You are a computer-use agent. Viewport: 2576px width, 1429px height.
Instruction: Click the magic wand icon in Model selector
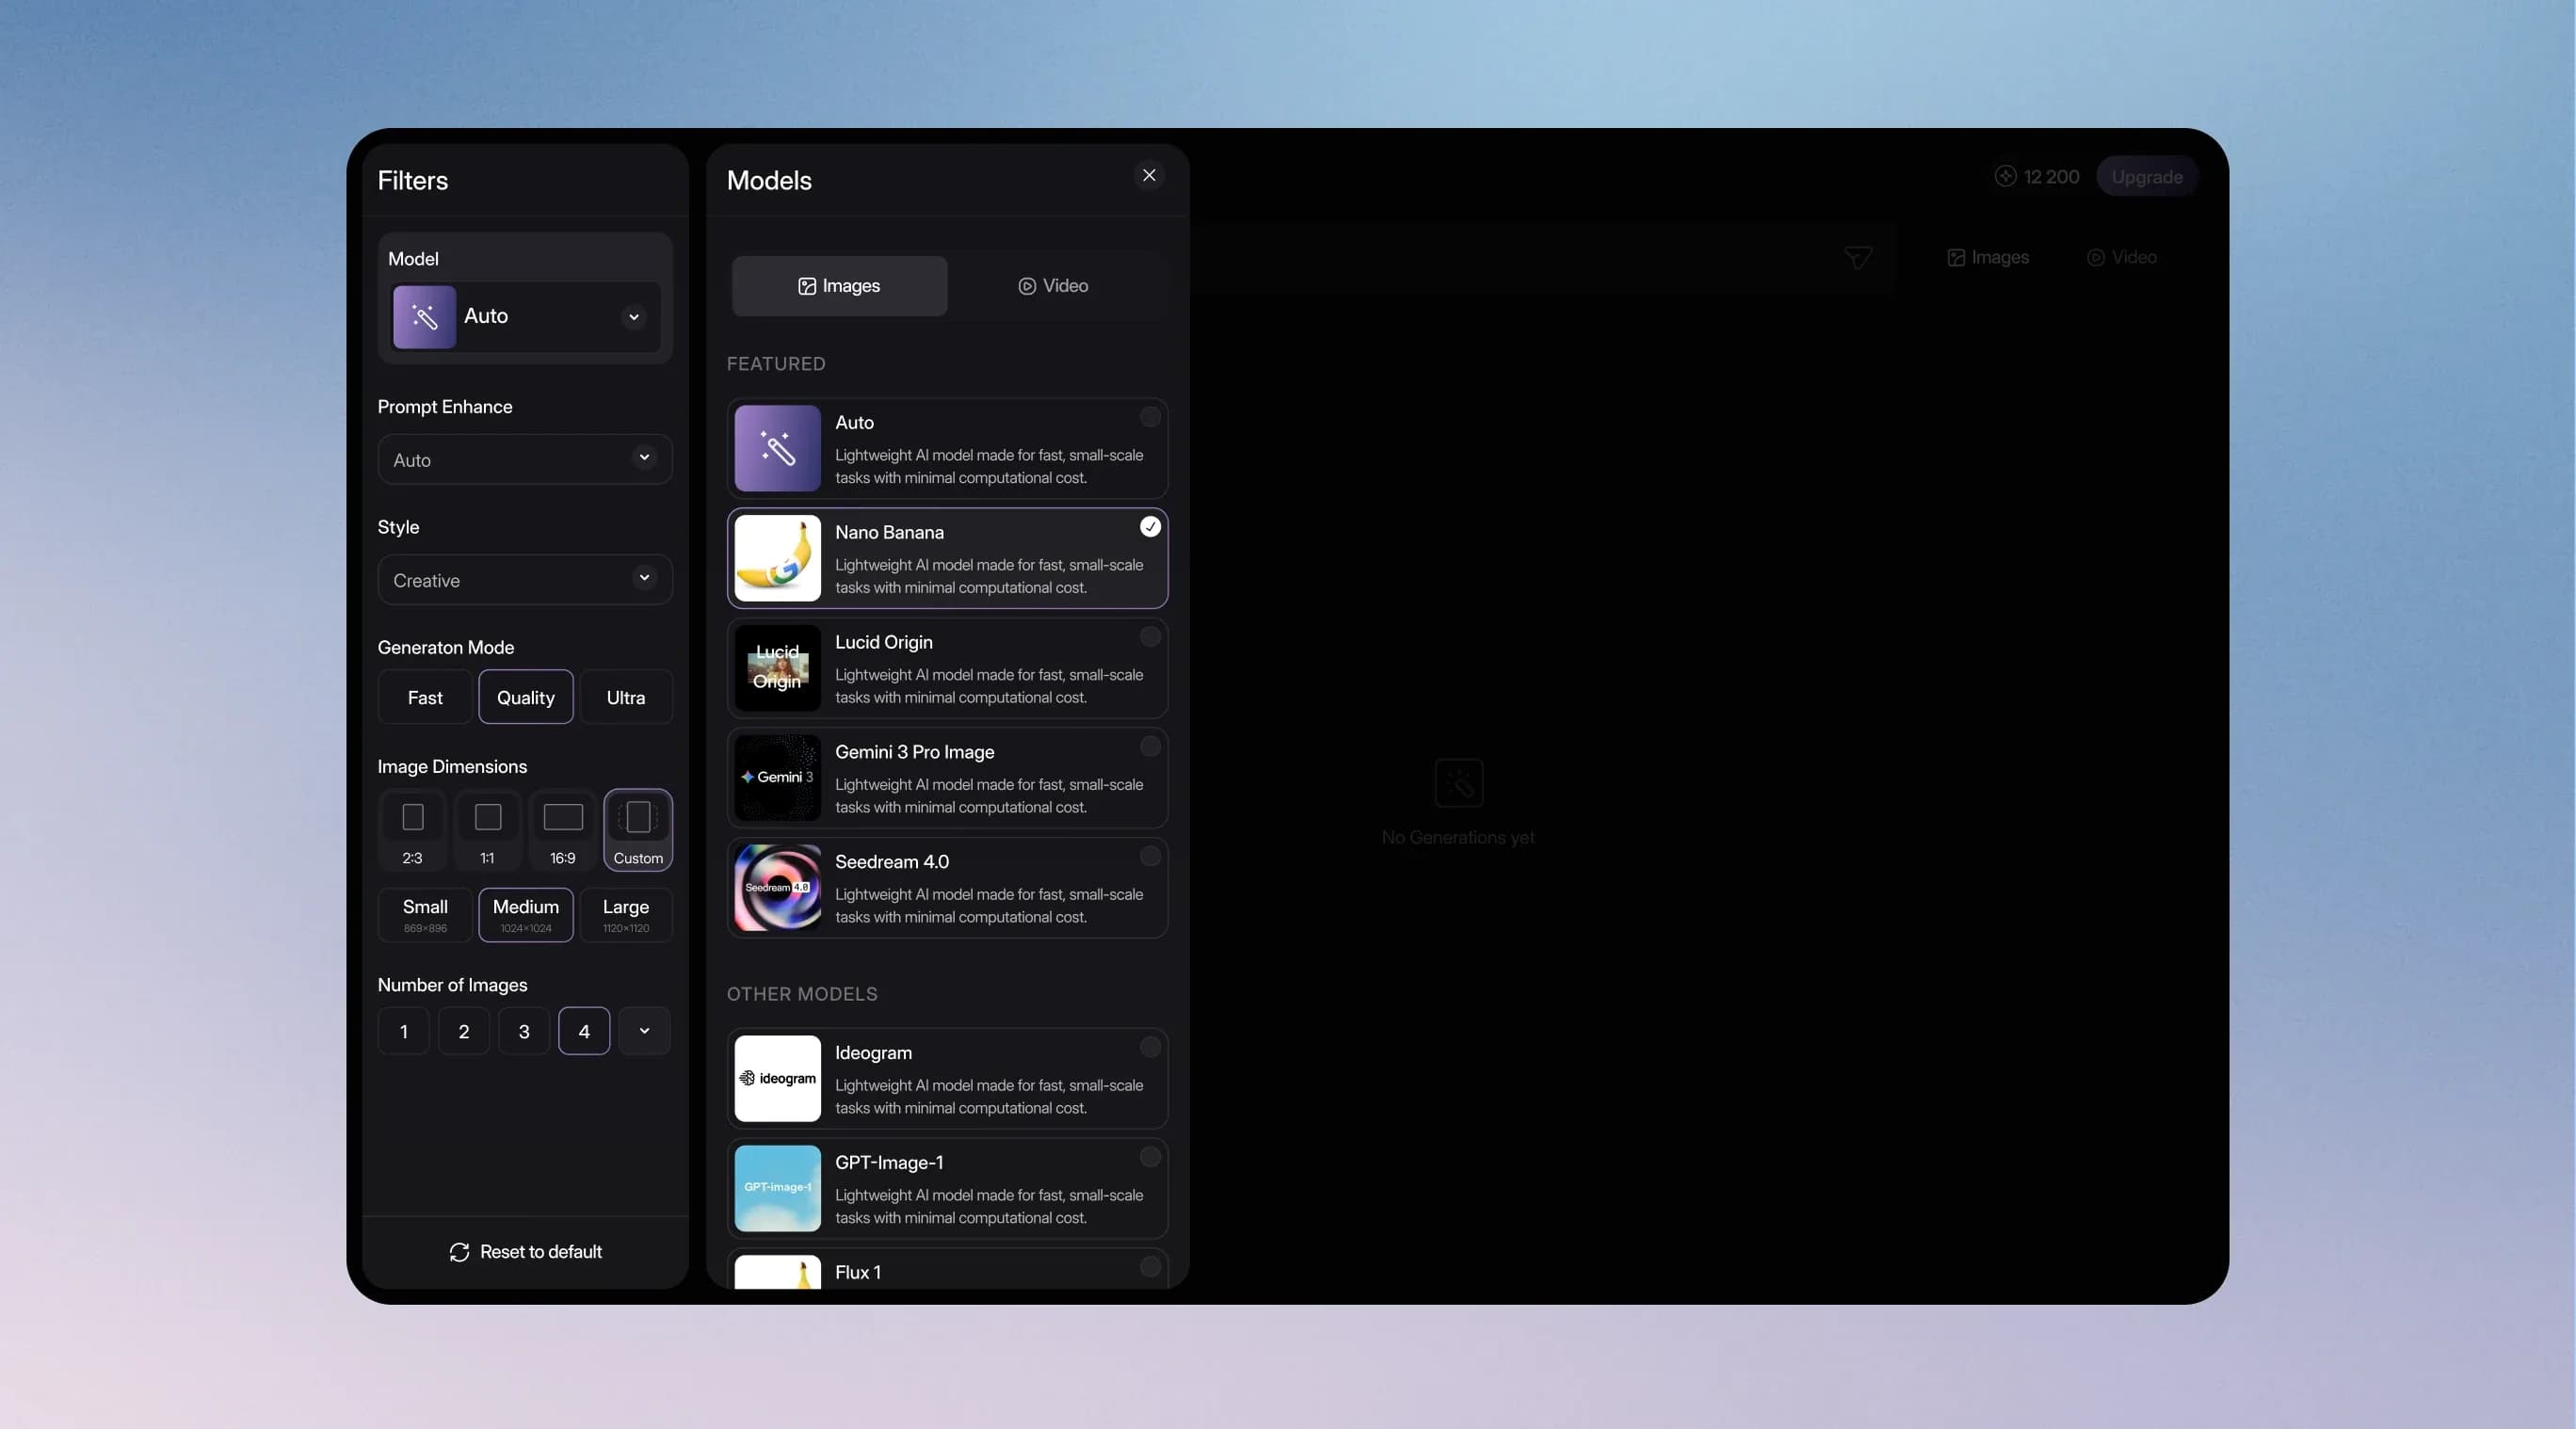(424, 317)
